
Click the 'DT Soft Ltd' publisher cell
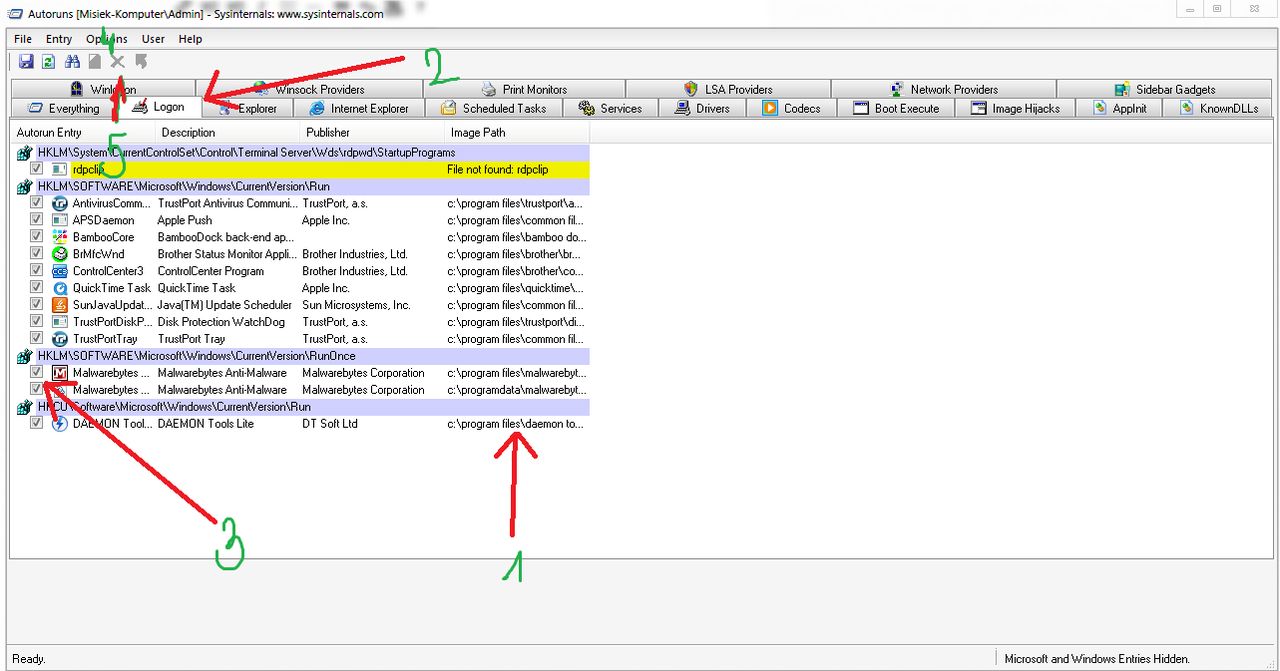[329, 423]
